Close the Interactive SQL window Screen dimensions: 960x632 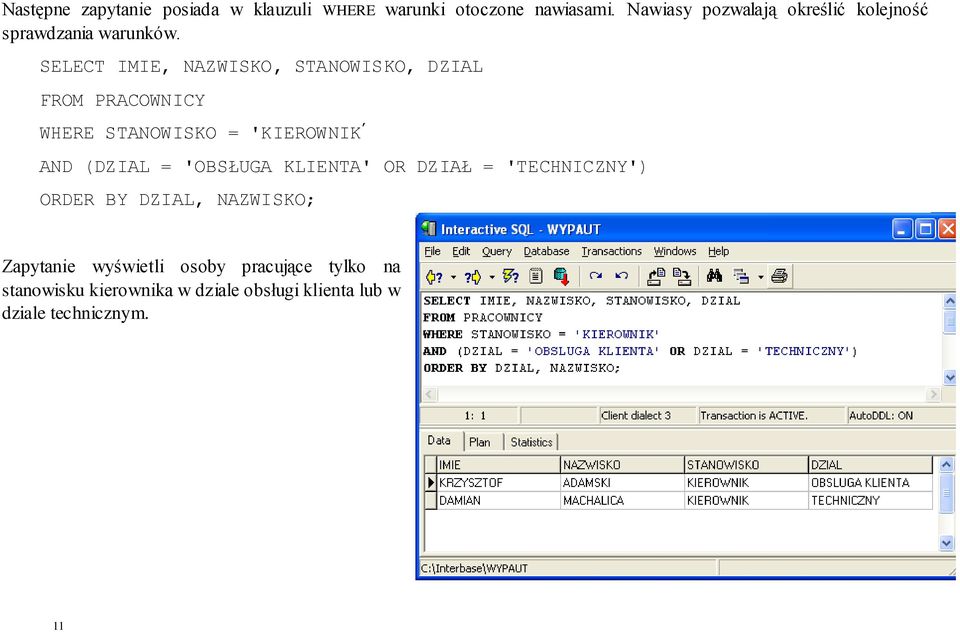point(948,229)
